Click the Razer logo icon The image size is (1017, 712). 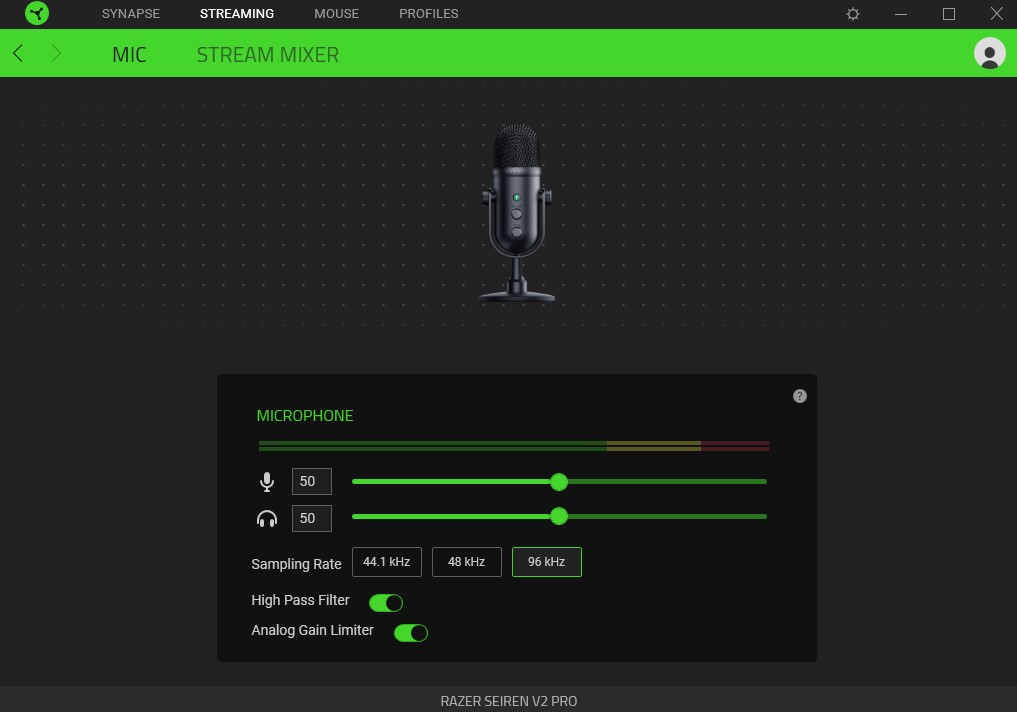coord(37,14)
